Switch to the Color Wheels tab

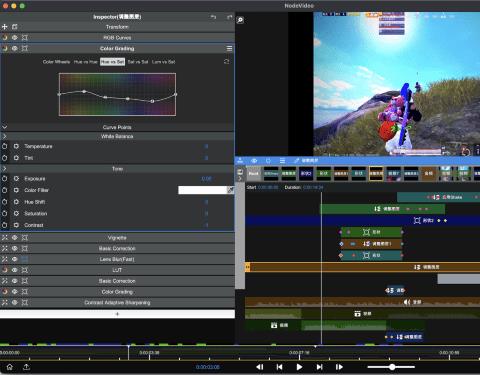click(56, 62)
